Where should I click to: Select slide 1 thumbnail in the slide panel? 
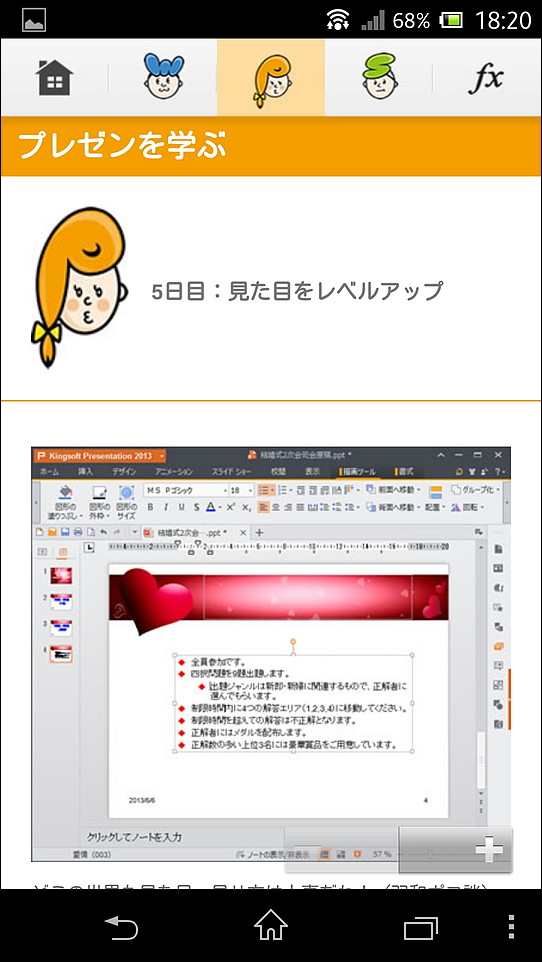click(61, 575)
